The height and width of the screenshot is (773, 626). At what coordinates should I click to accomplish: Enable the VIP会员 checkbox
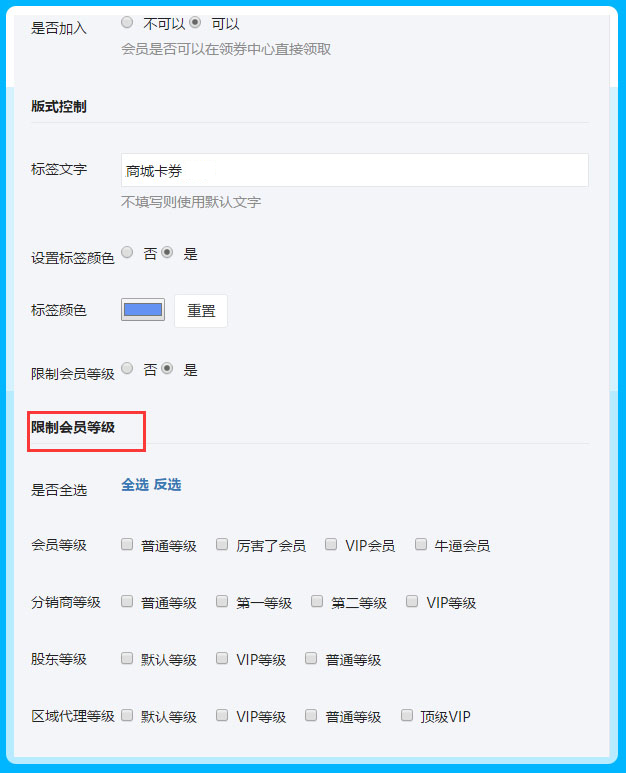(330, 545)
